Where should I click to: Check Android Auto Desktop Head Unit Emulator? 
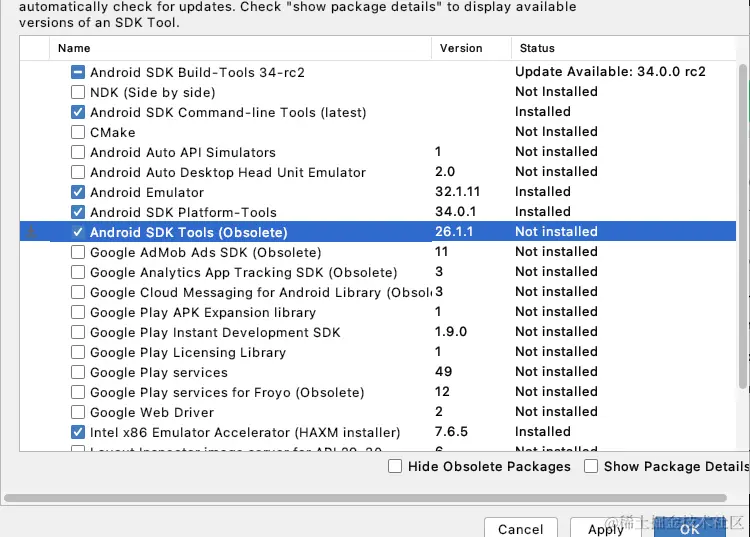pyautogui.click(x=77, y=172)
